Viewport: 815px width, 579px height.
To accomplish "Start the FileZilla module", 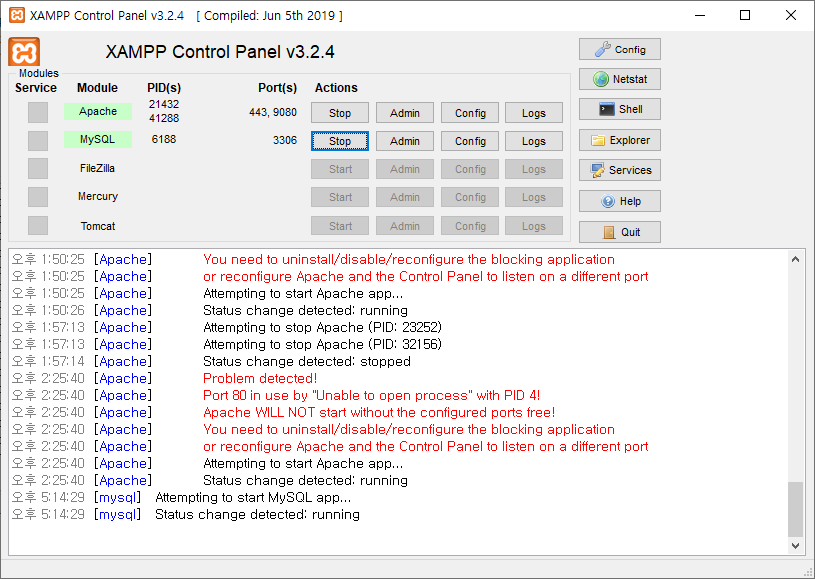I will (340, 169).
